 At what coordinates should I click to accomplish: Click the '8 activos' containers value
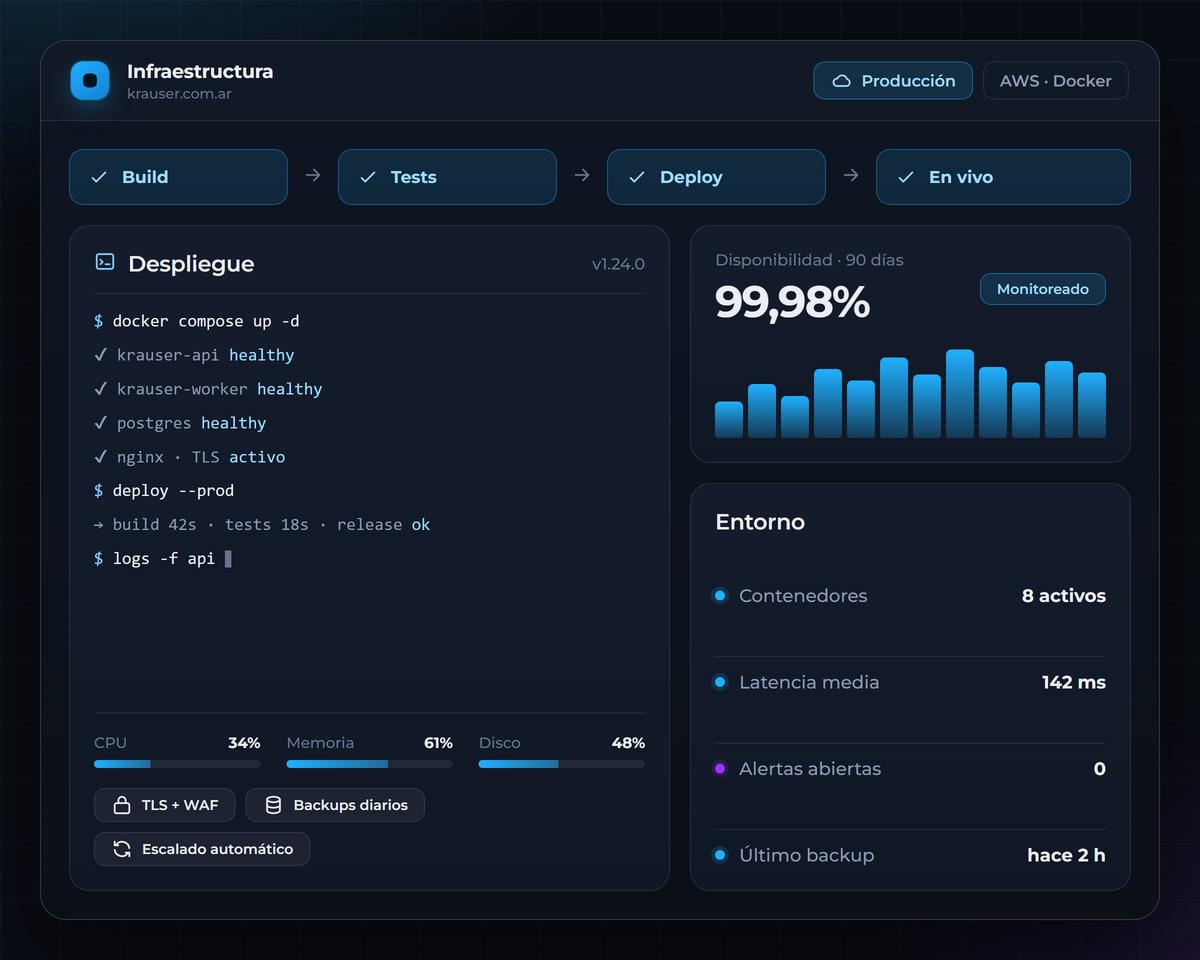pyautogui.click(x=1064, y=596)
